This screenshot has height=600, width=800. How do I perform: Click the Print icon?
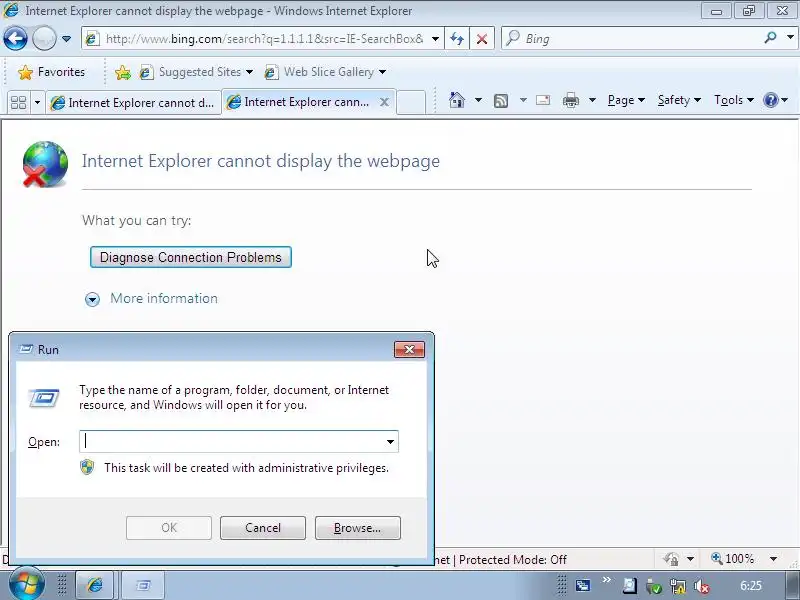(x=570, y=100)
